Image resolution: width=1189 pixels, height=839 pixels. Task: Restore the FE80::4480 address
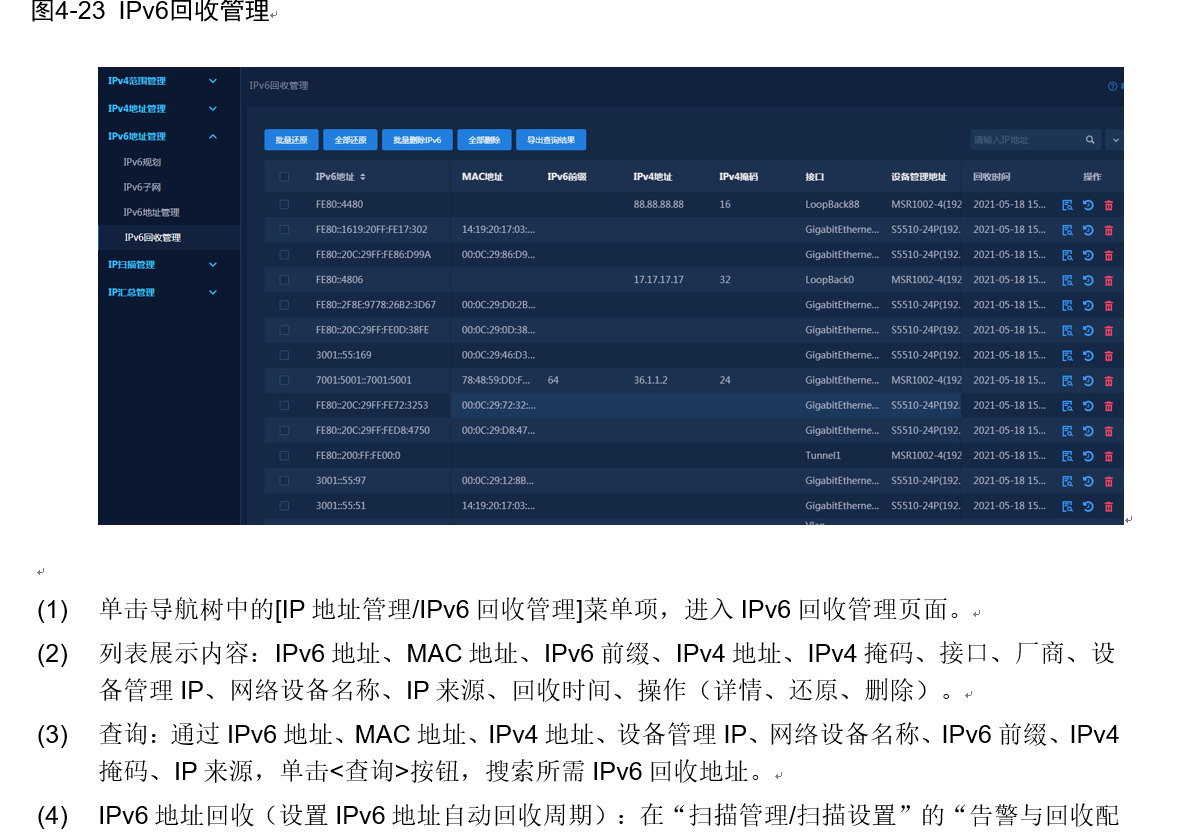click(1088, 205)
